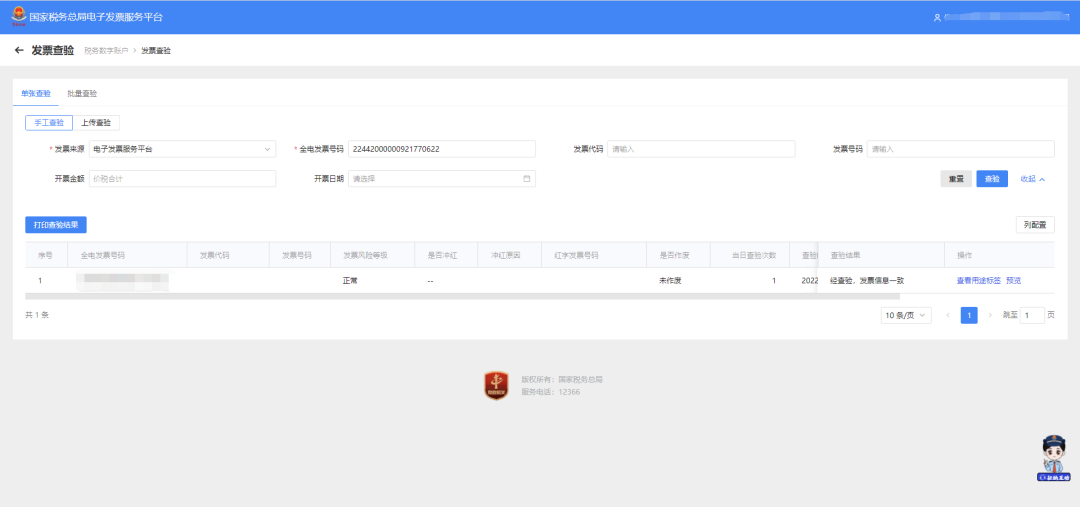Switch to the 上传查验 mode option

[x=96, y=123]
